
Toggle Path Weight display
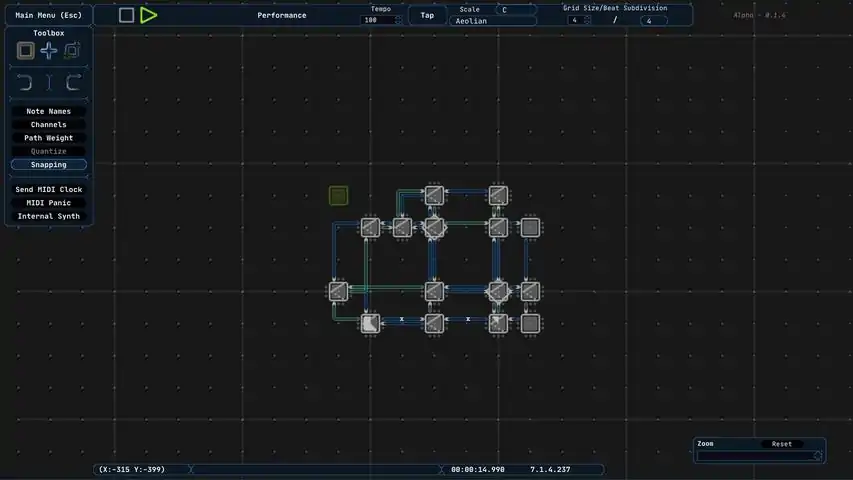pyautogui.click(x=48, y=138)
